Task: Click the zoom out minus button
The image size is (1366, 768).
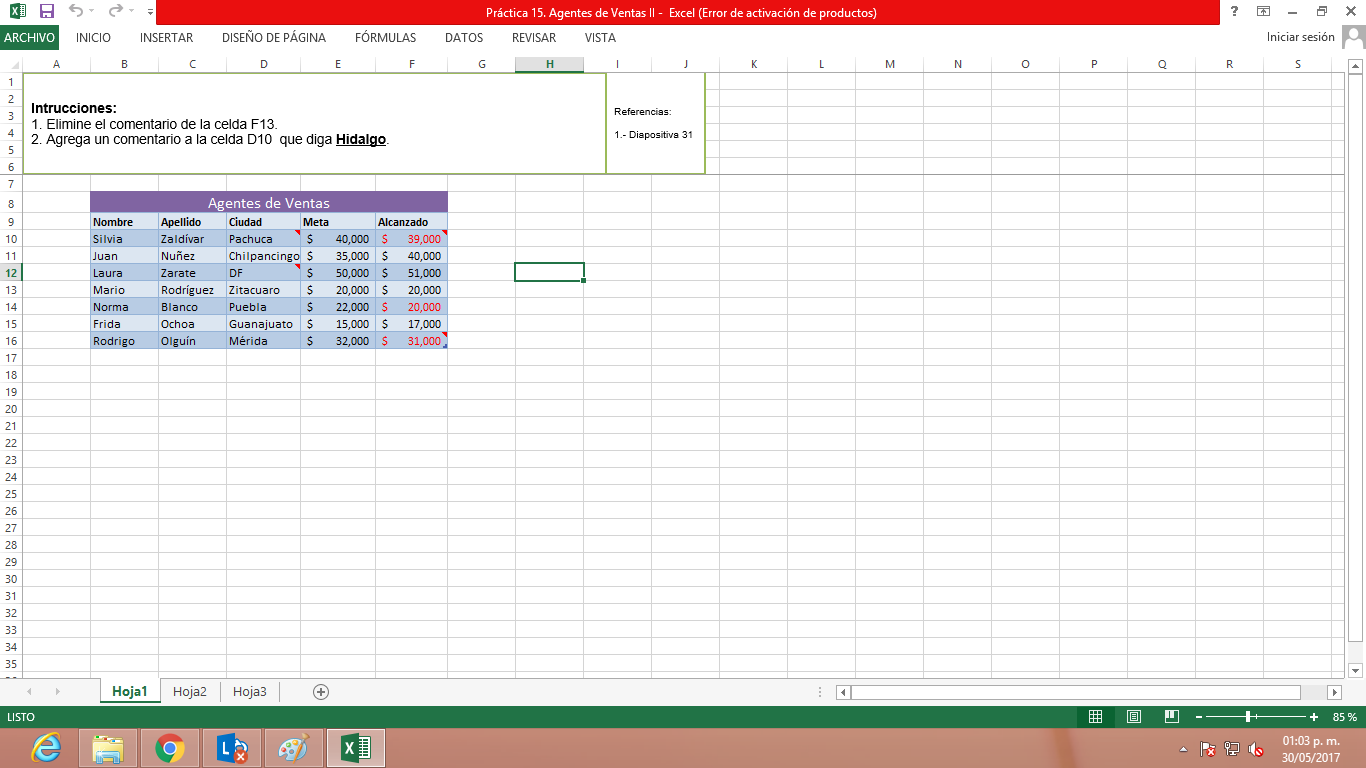Action: 1199,717
